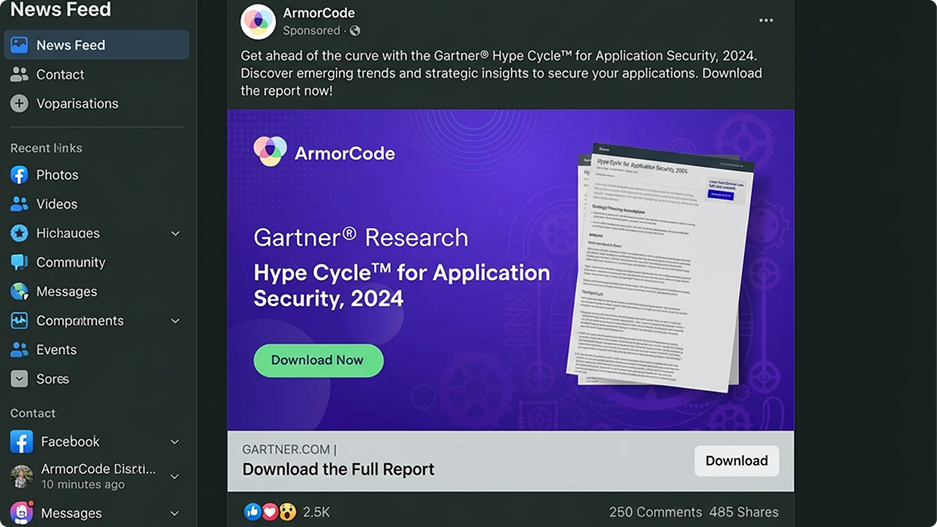Select News Feed in sidebar
The height and width of the screenshot is (527, 937).
[x=96, y=45]
